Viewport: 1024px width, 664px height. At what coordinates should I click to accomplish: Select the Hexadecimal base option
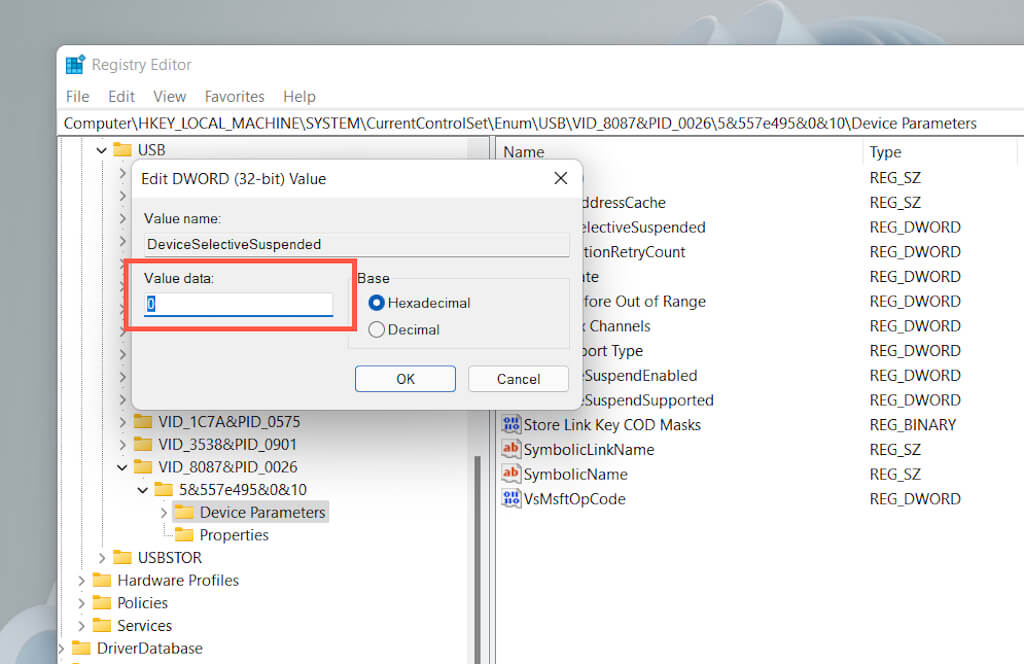pyautogui.click(x=376, y=303)
